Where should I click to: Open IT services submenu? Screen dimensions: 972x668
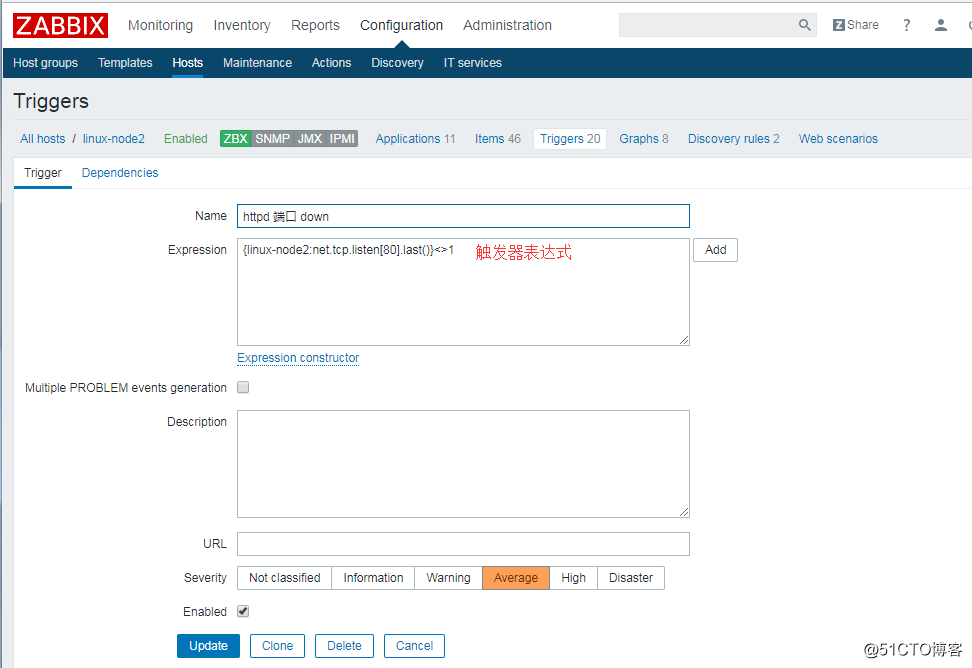[472, 63]
